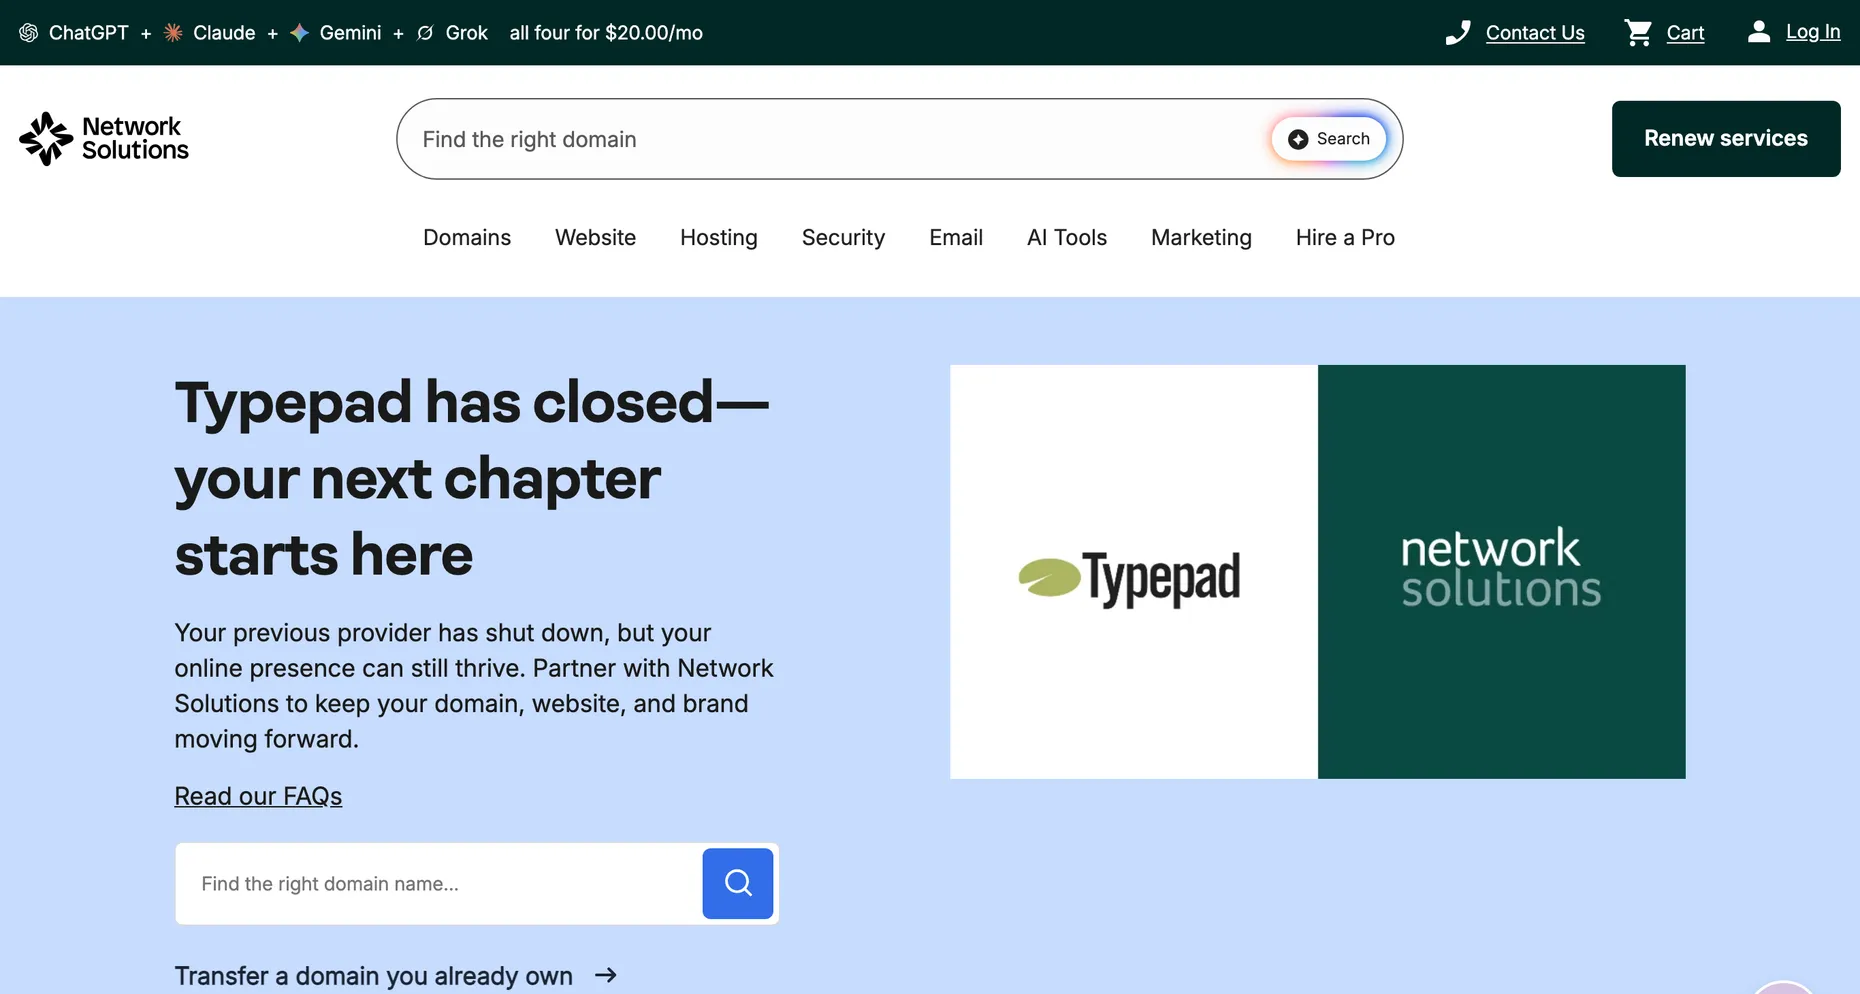Image resolution: width=1860 pixels, height=994 pixels.
Task: Click the phone icon beside Contact Us
Action: point(1458,33)
